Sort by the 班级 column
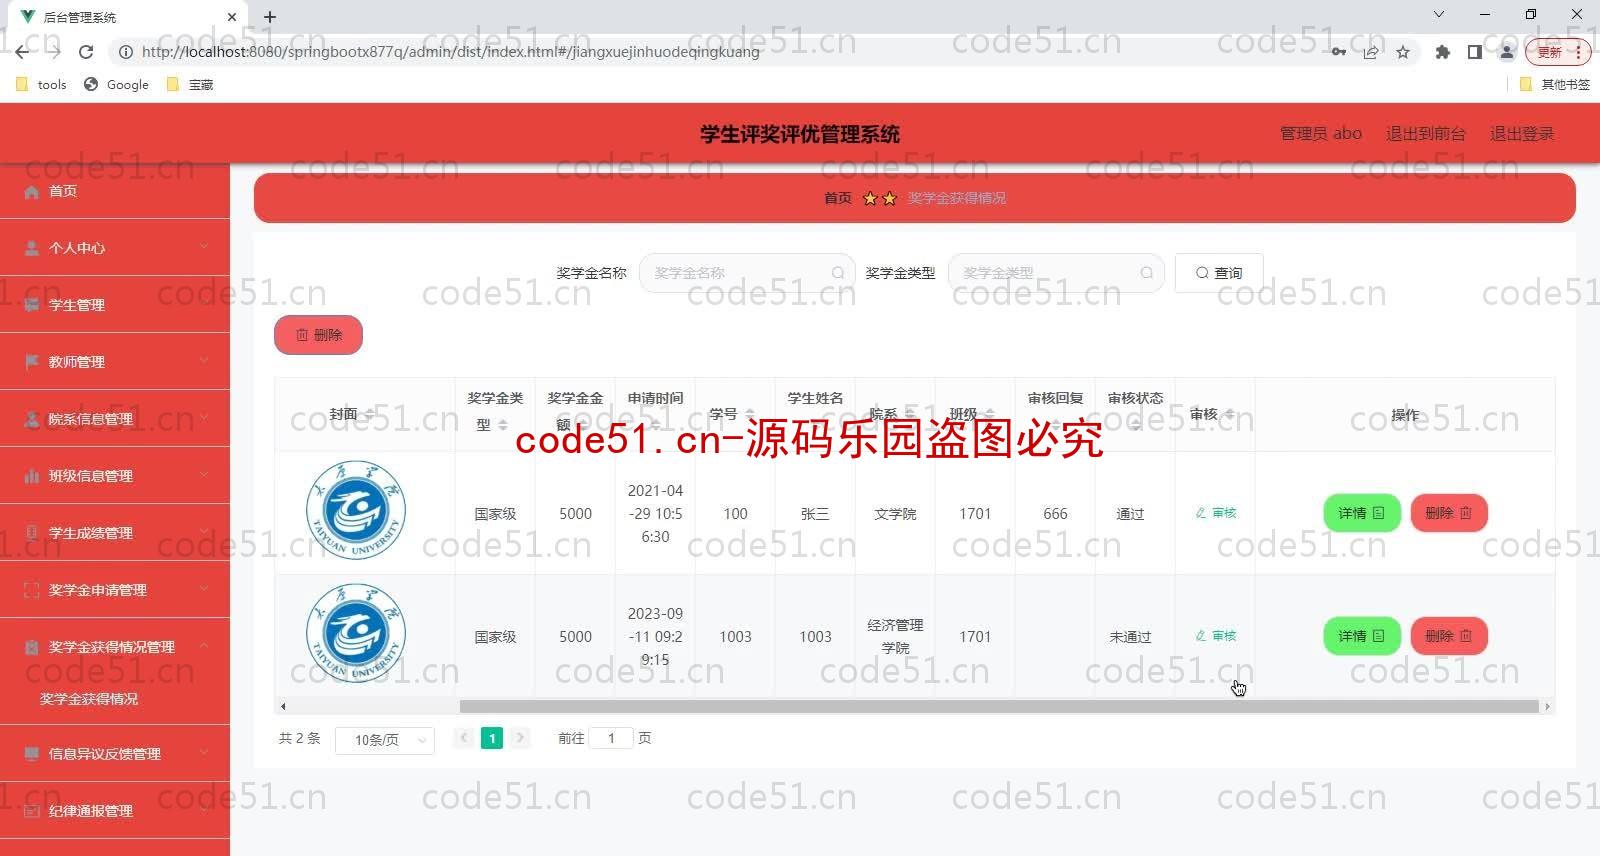 point(989,414)
